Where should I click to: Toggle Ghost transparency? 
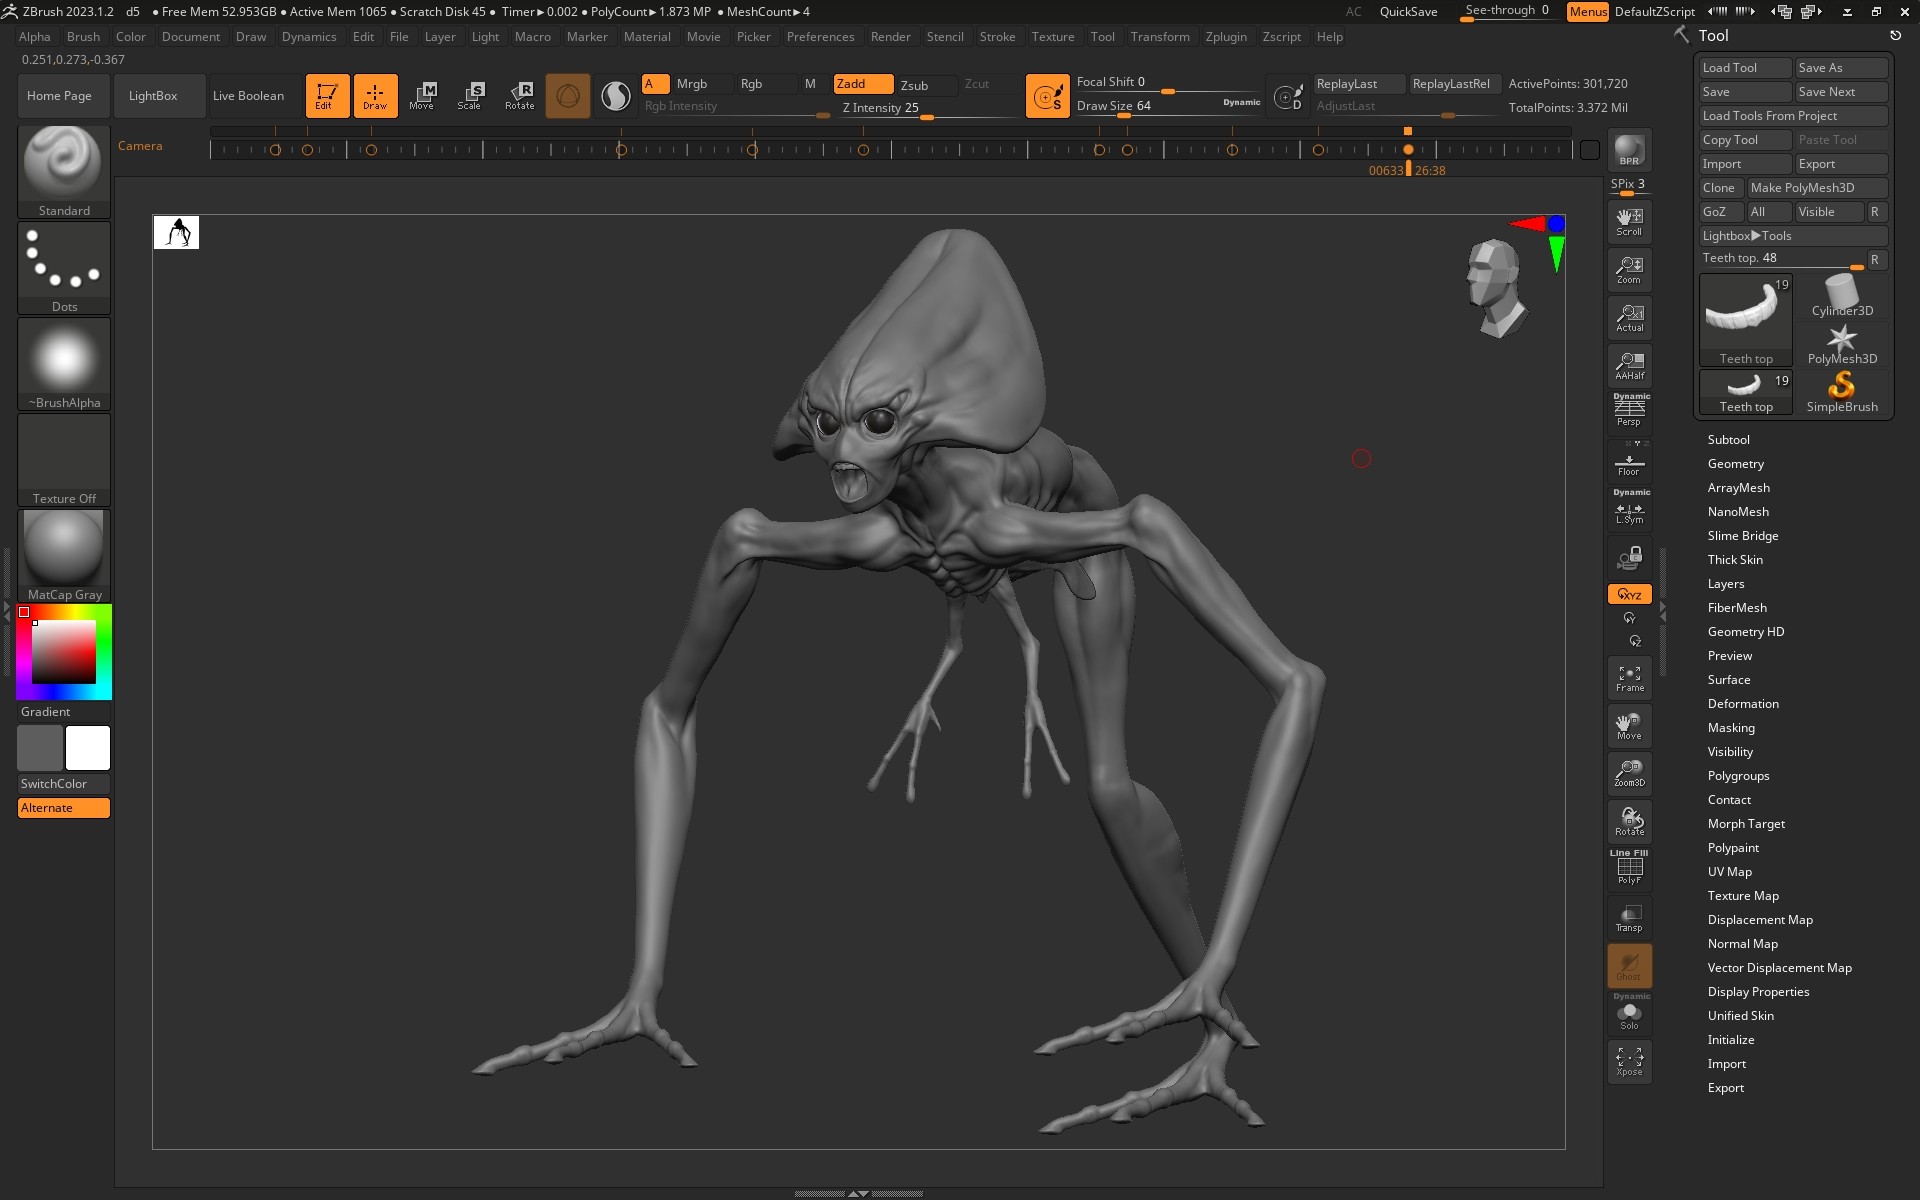coord(1629,966)
